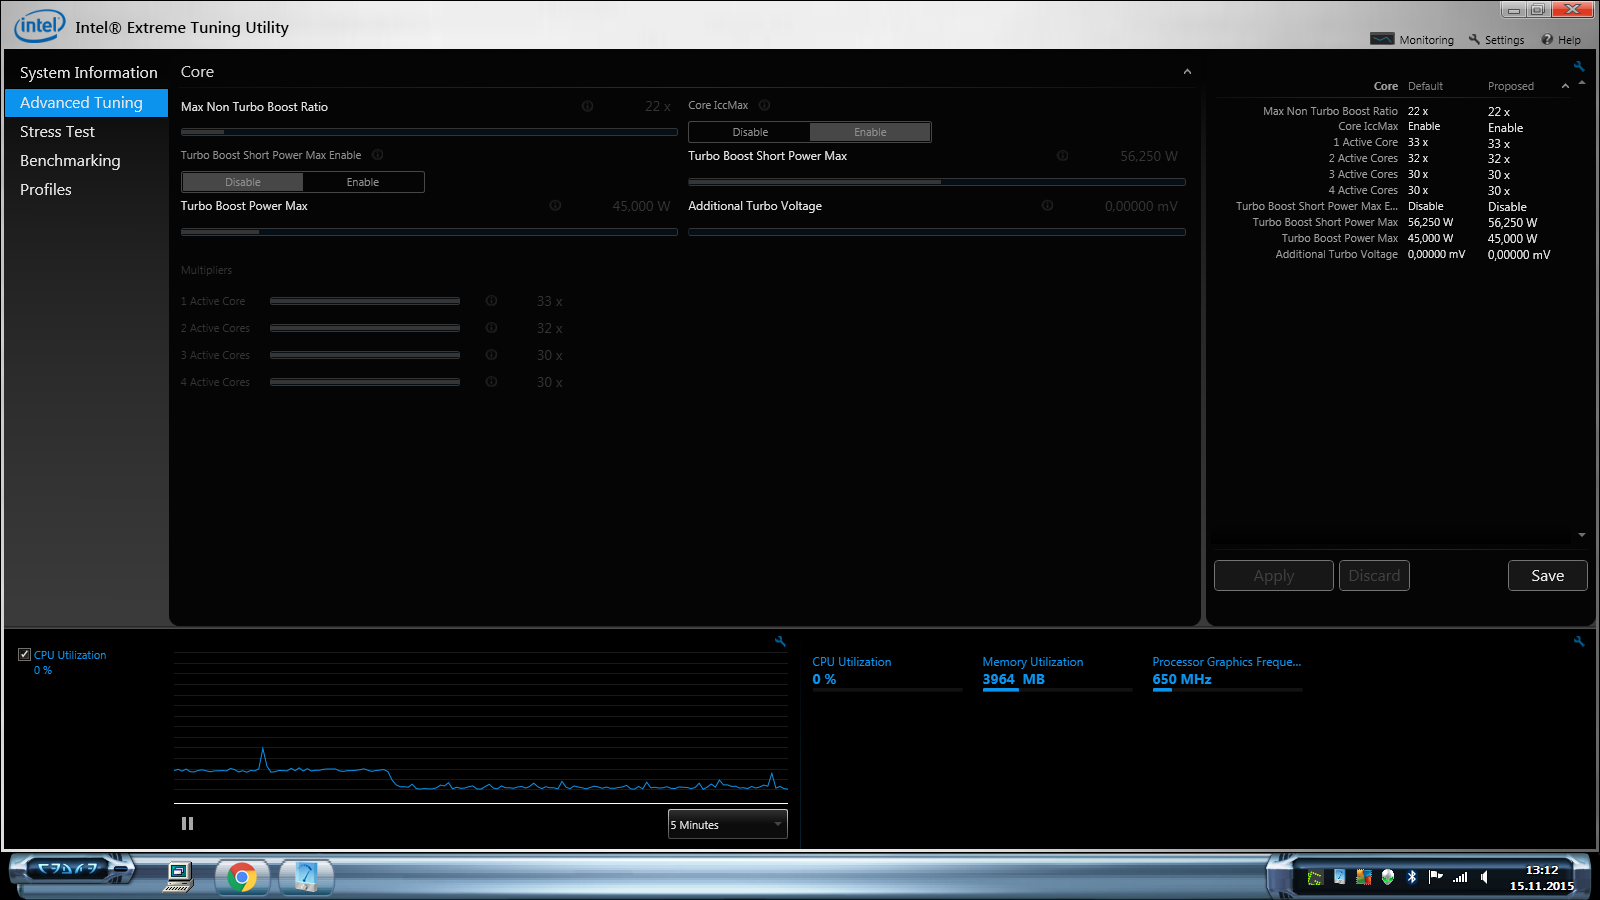Set Core IccMax to Disable
This screenshot has height=900, width=1600.
click(x=749, y=132)
